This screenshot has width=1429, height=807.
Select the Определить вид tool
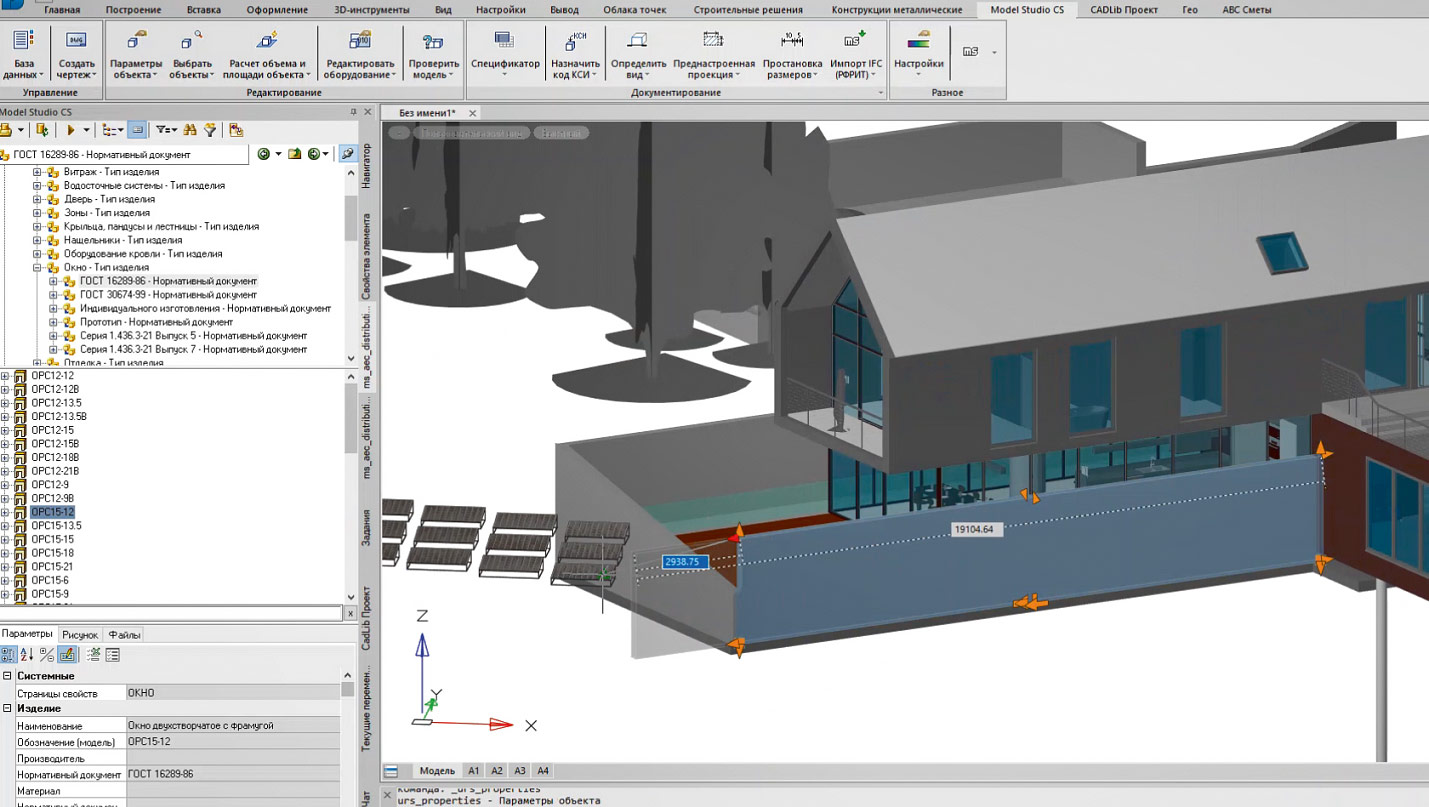click(638, 54)
